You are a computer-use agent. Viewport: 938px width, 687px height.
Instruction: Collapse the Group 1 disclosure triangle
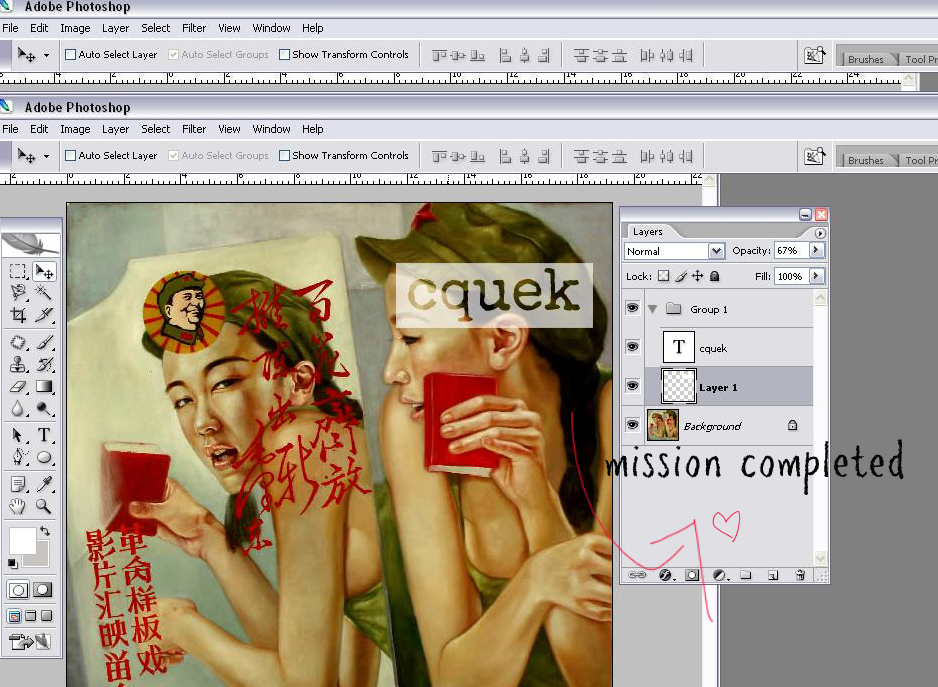tap(653, 309)
